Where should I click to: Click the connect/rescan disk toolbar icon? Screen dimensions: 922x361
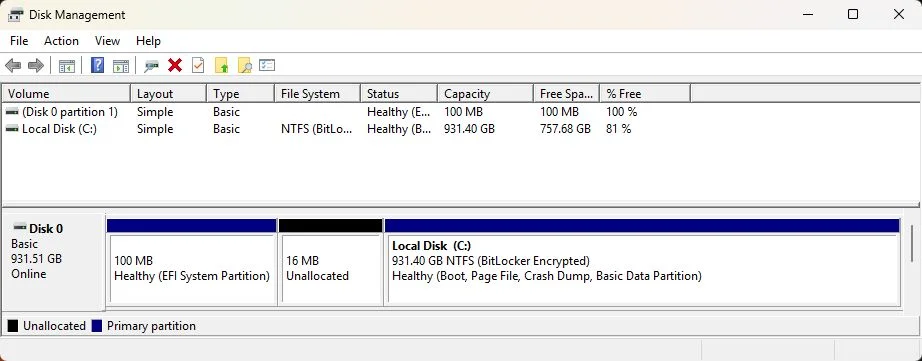click(152, 65)
